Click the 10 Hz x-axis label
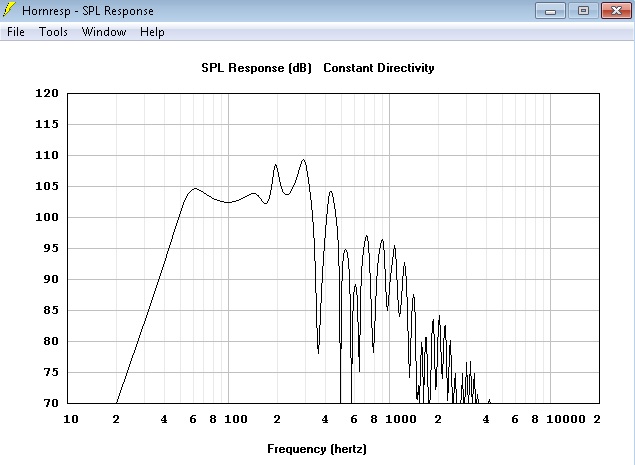Viewport: 635px width, 465px height. [71, 419]
